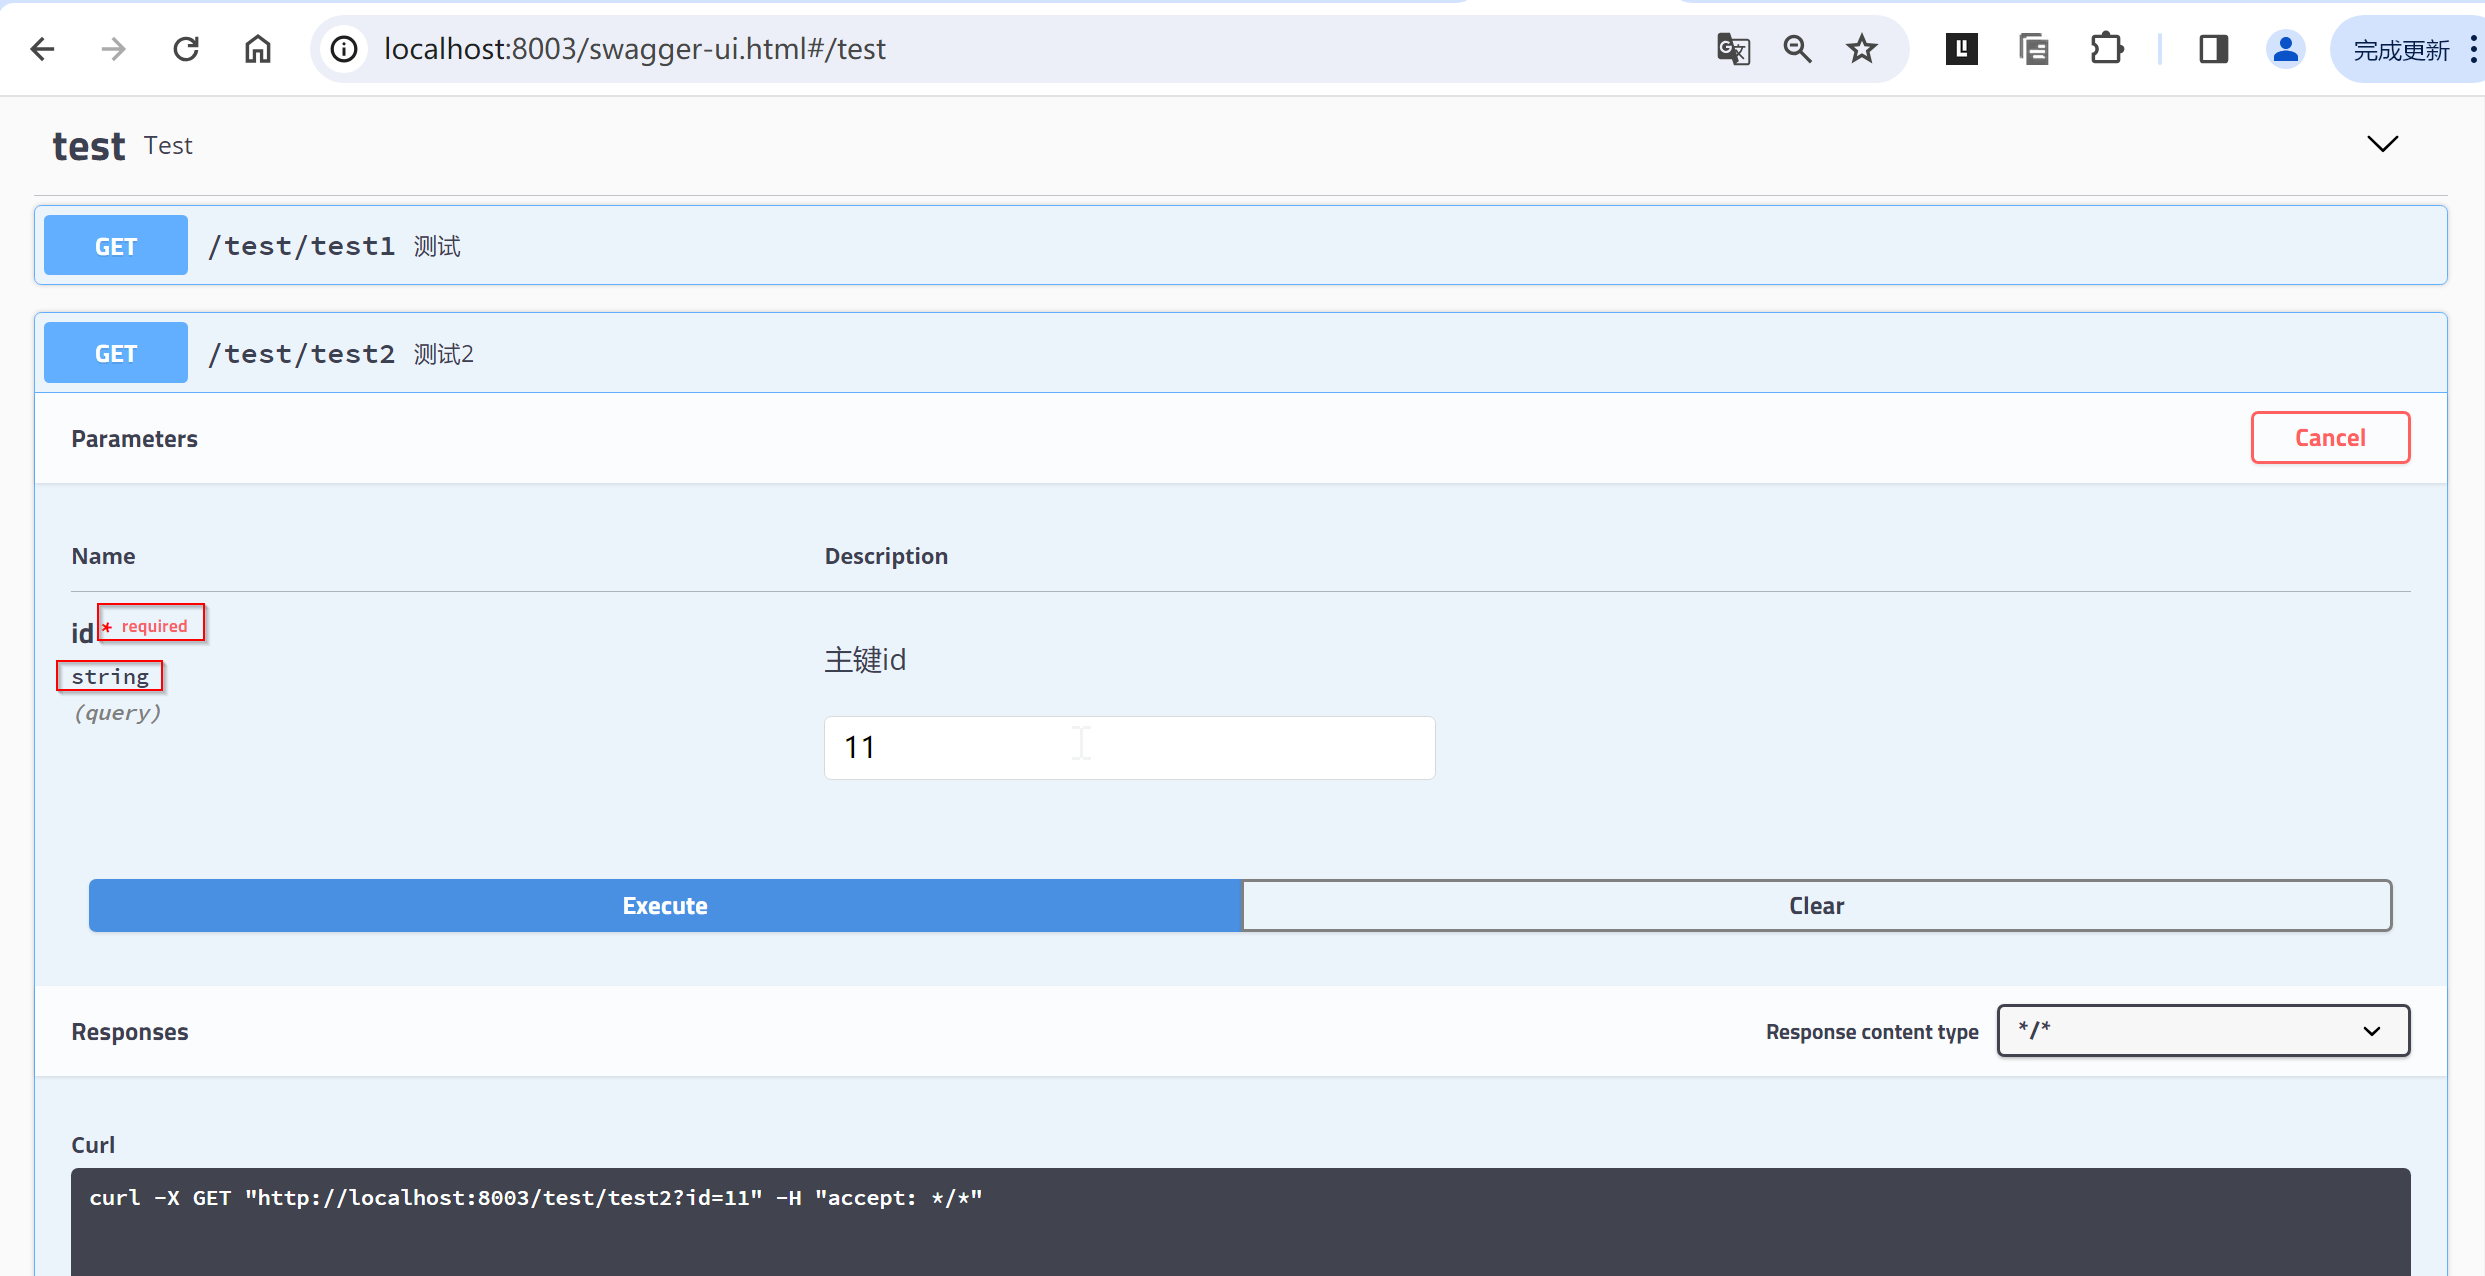Click the 'Name' column header
The width and height of the screenshot is (2485, 1276).
click(x=103, y=556)
